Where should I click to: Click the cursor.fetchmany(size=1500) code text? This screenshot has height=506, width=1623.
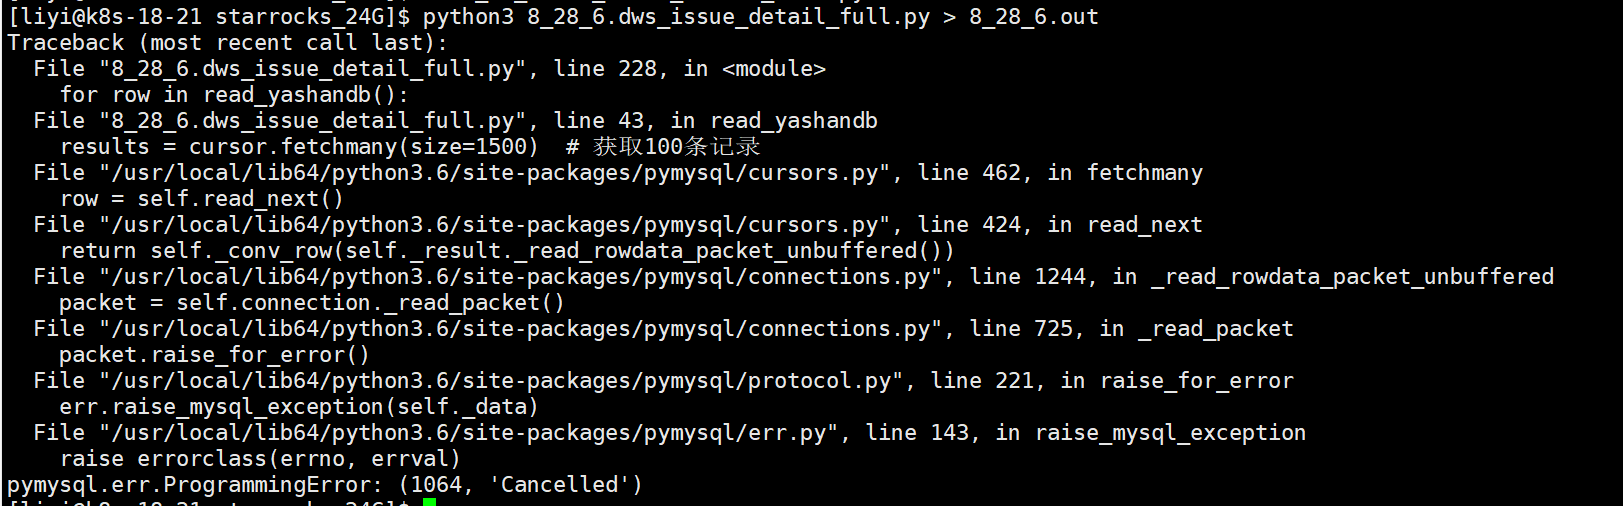(x=364, y=147)
